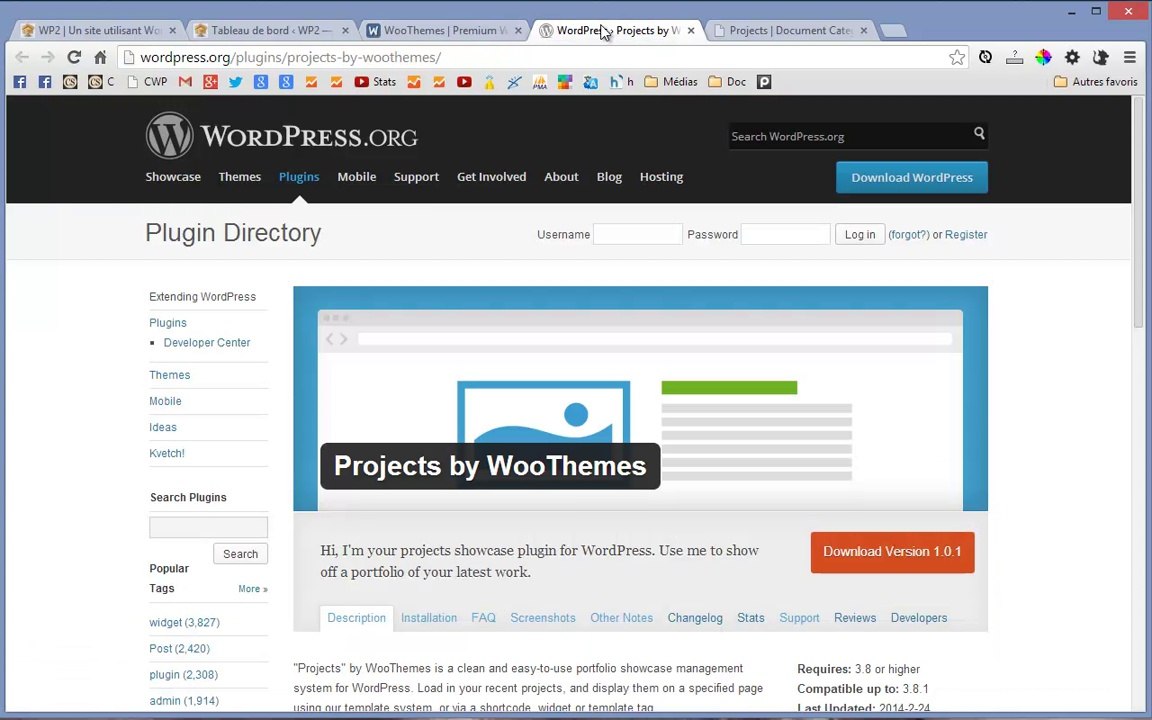This screenshot has height=720, width=1152.
Task: Select the Changelog plugin tab
Action: click(695, 618)
